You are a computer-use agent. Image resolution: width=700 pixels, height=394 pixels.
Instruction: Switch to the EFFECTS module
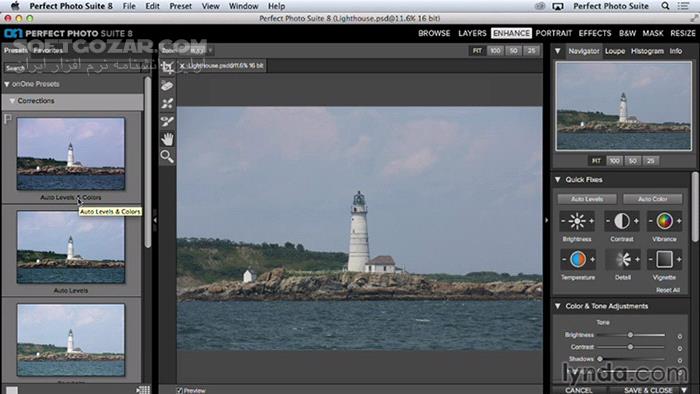point(595,33)
